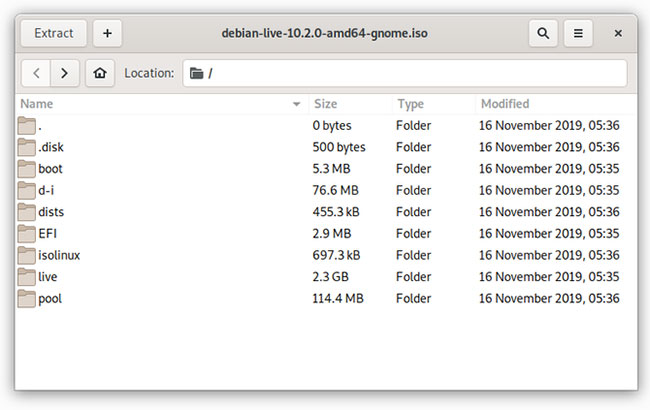Sort by the Modified column header
The height and width of the screenshot is (410, 650).
pos(505,104)
